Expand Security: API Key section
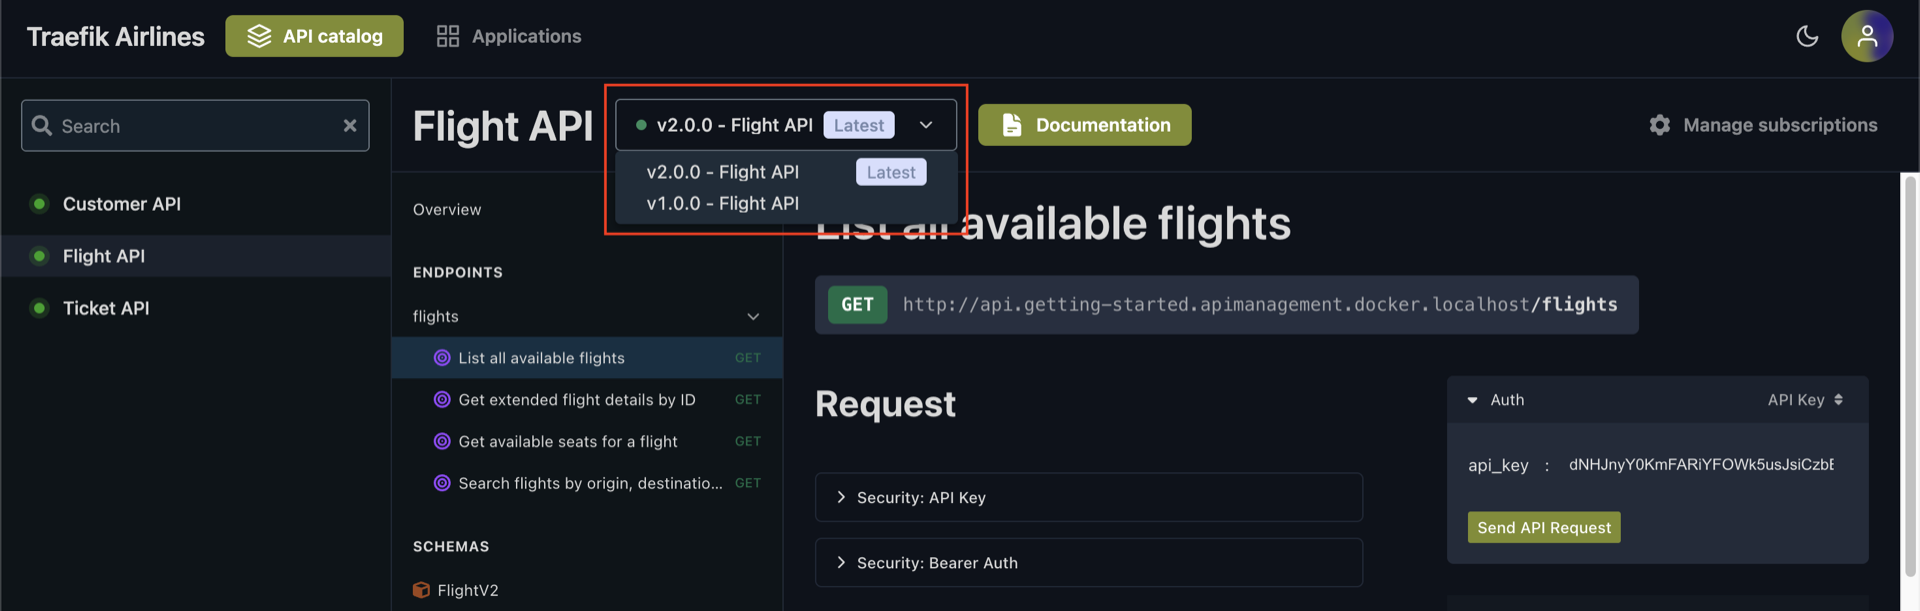 click(x=1089, y=497)
